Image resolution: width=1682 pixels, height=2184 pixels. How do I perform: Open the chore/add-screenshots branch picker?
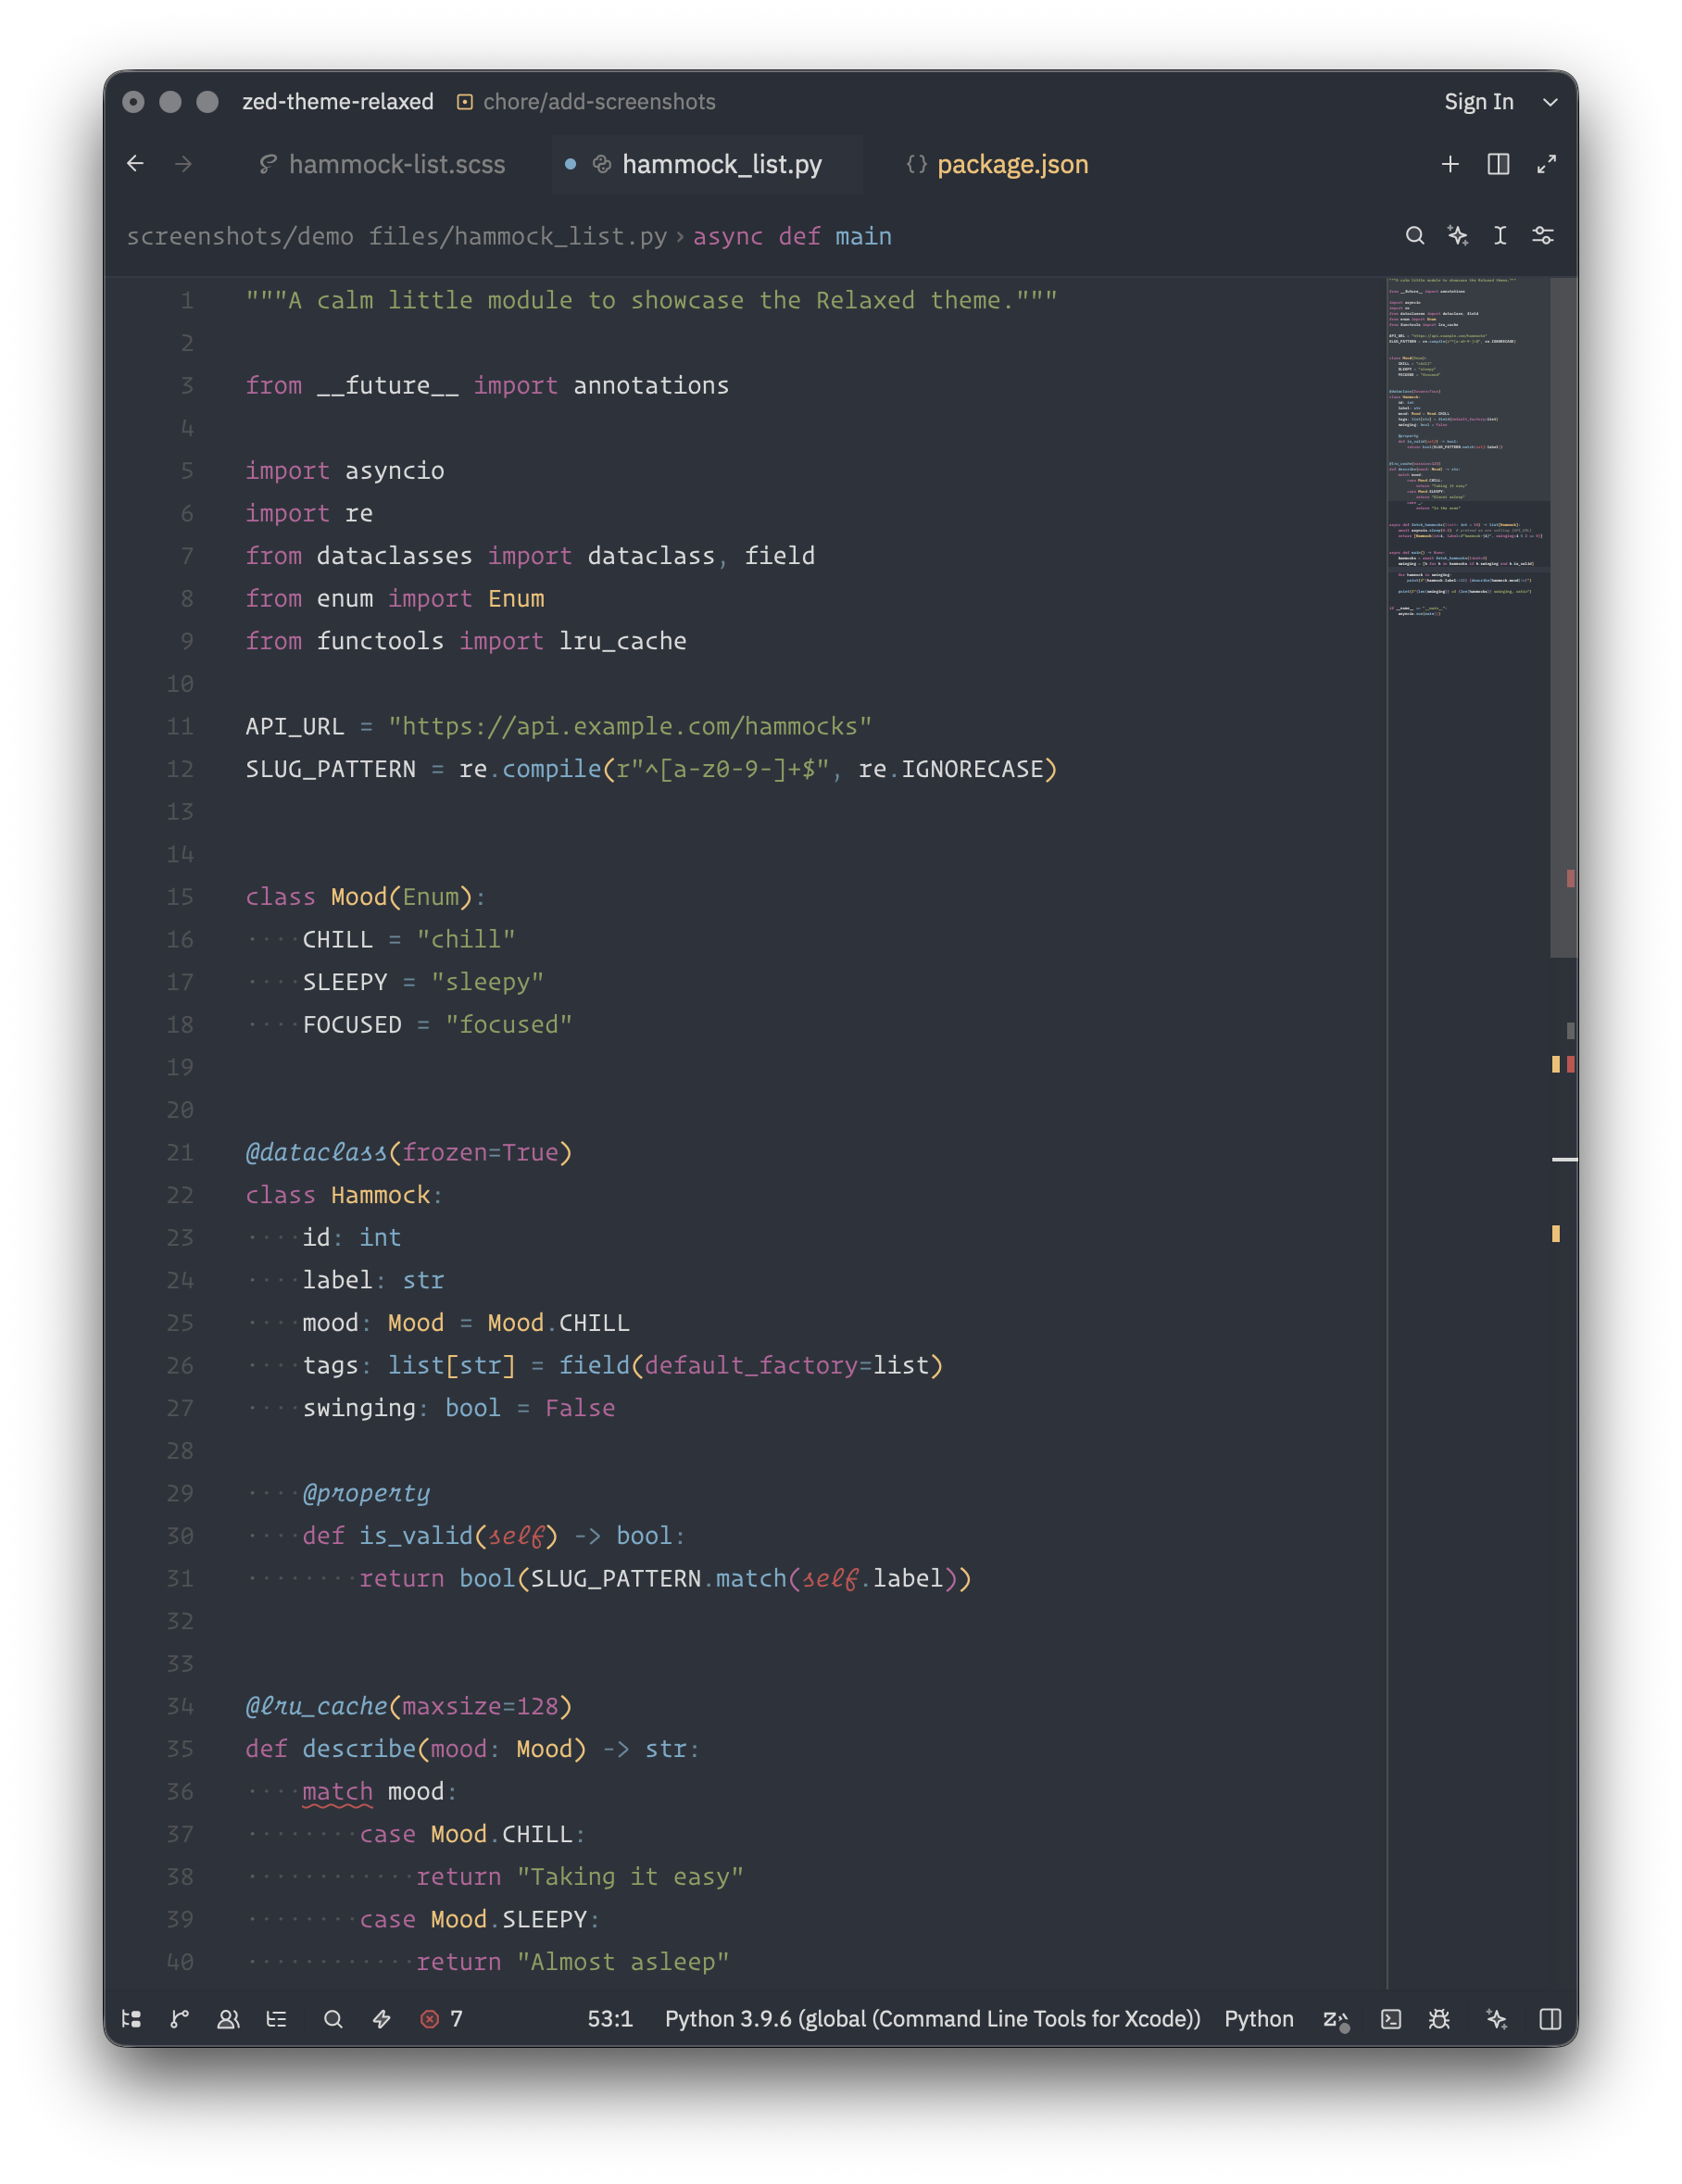pyautogui.click(x=586, y=102)
